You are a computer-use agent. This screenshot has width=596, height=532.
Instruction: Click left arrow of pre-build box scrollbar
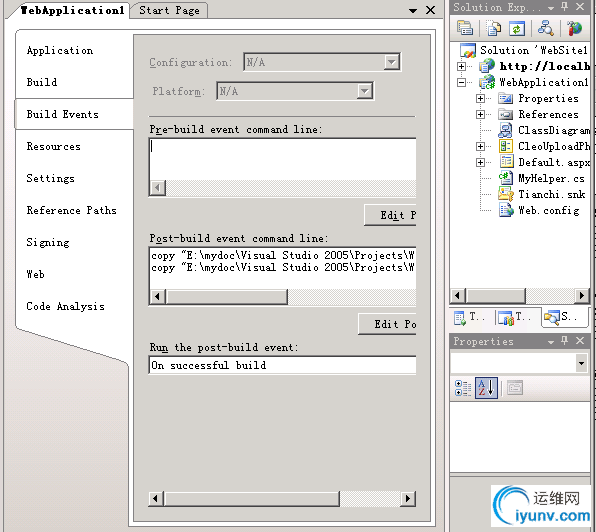[x=157, y=188]
